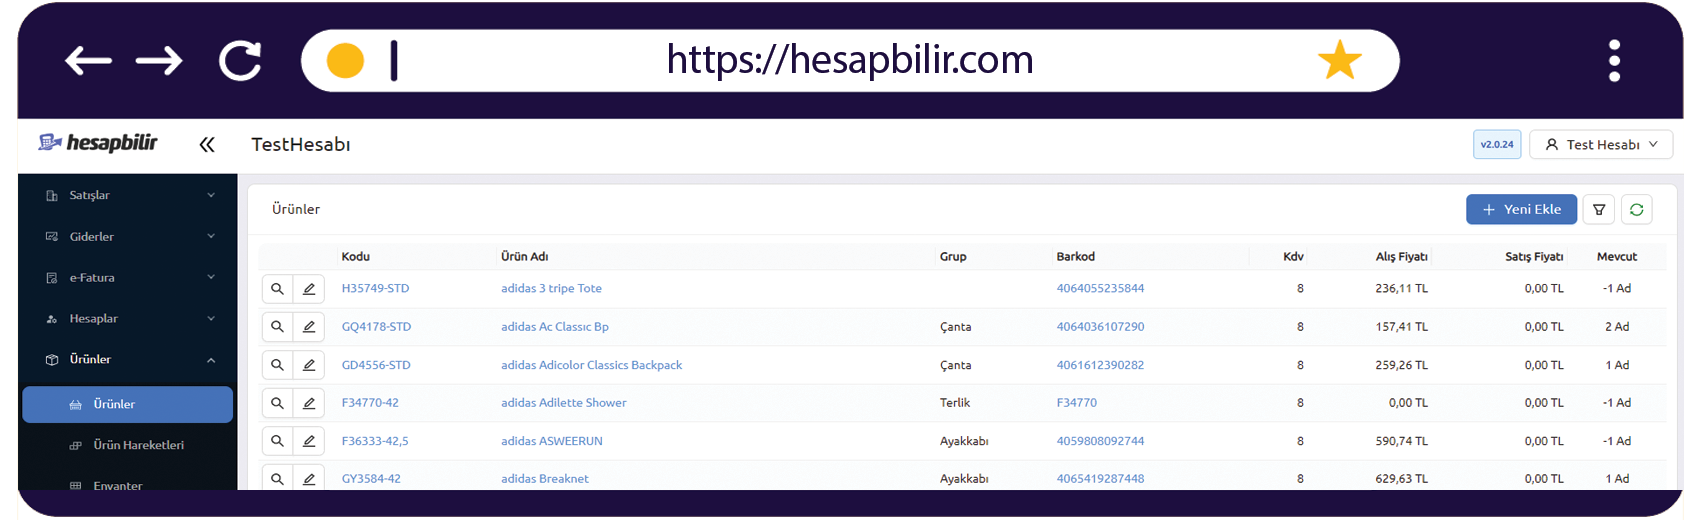
Task: View details of GD4556-STD with magnifier
Action: tap(277, 365)
